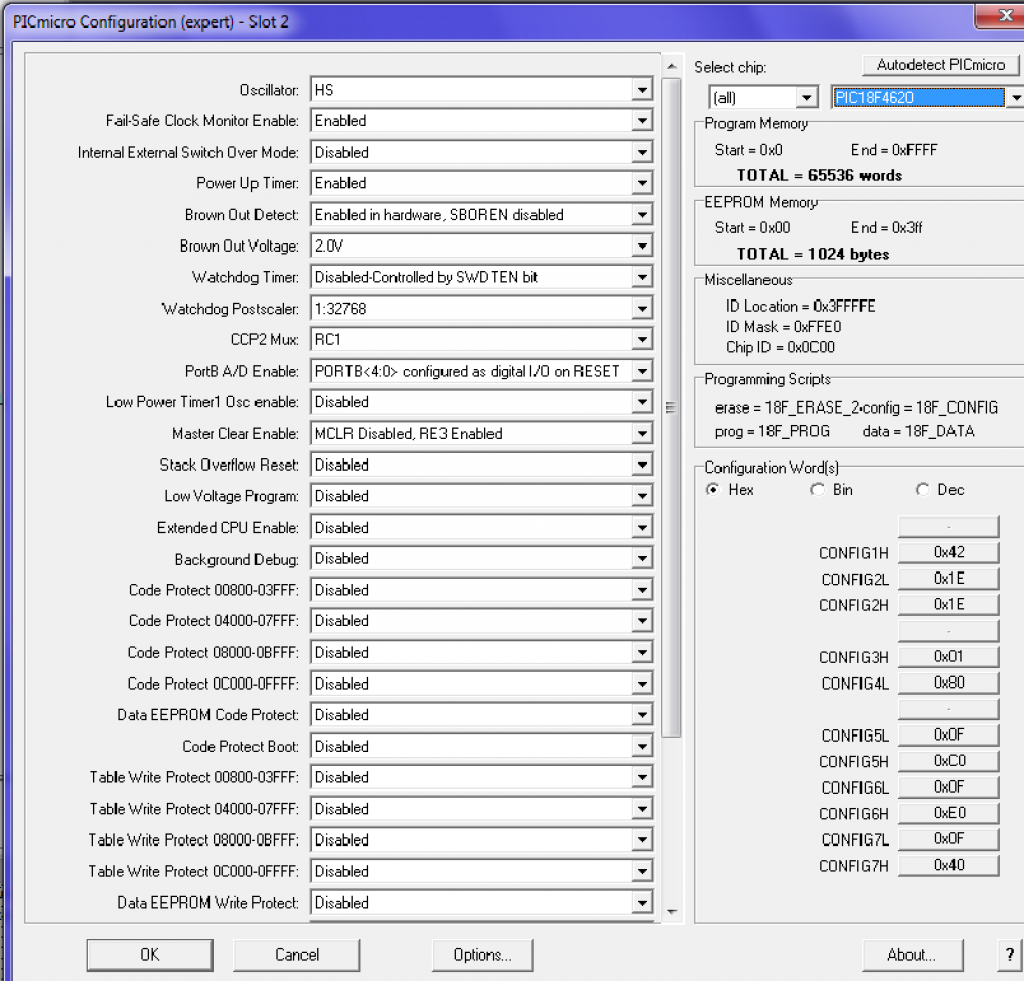The height and width of the screenshot is (981, 1024).
Task: Expand Fail-Safe Clock Monitor Enable dropdown
Action: tap(481, 121)
